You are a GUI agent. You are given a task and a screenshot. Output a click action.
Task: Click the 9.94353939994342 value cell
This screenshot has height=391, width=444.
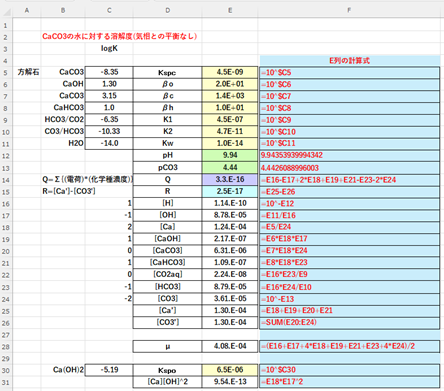349,155
